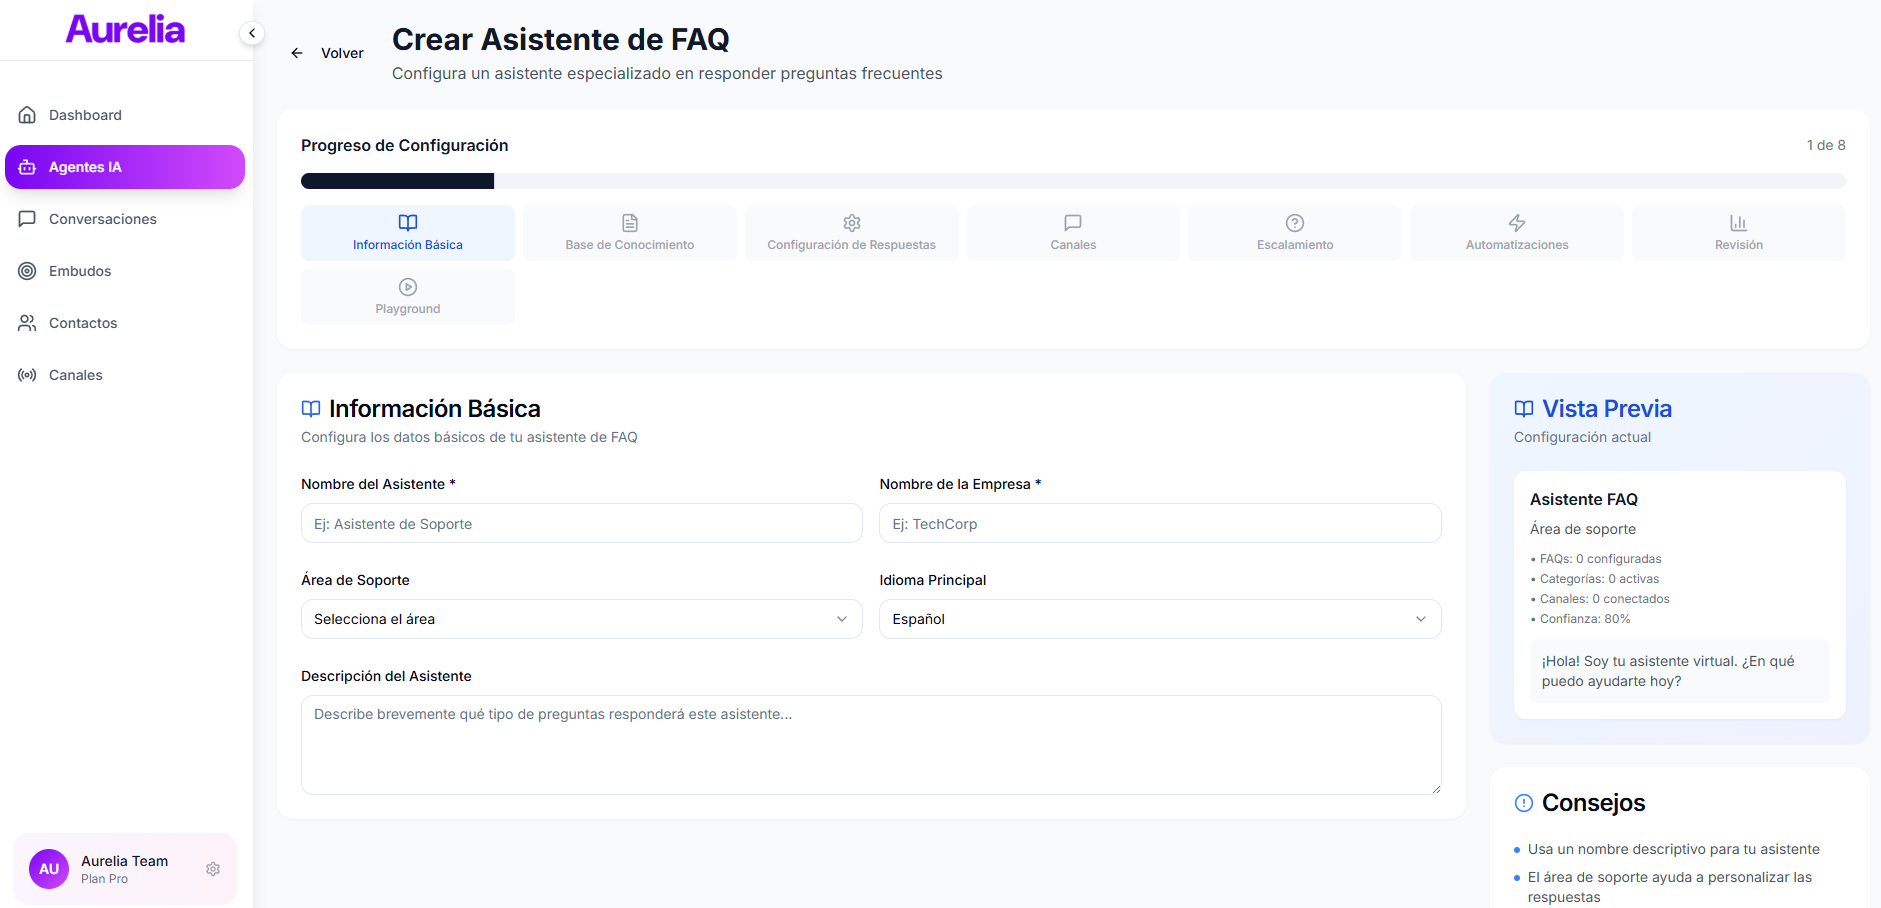Viewport: 1881px width, 908px height.
Task: Expand the Área de Soporte dropdown
Action: pyautogui.click(x=581, y=619)
